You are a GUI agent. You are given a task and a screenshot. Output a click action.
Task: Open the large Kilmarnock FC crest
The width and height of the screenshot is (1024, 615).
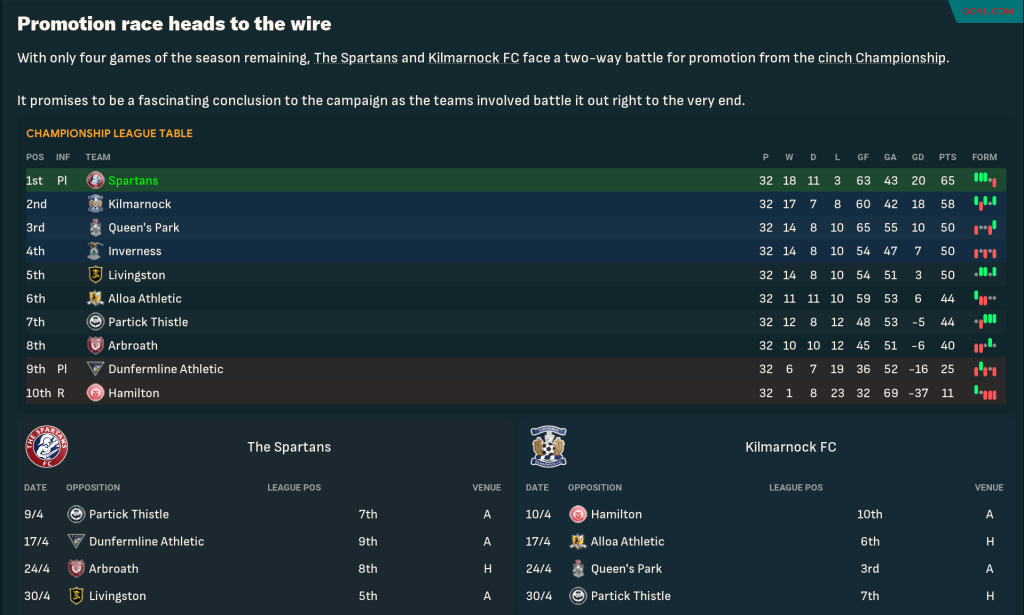point(549,447)
